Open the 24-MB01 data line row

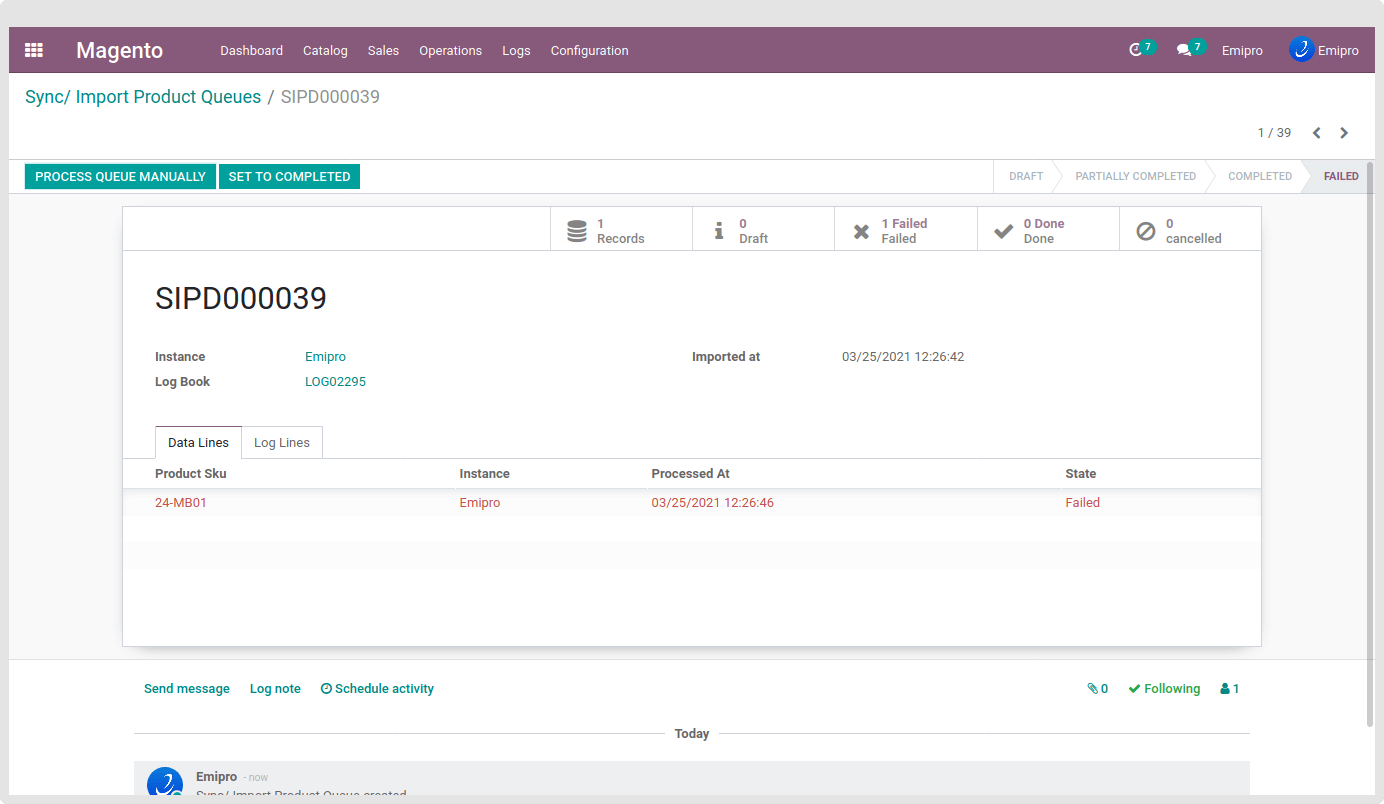pyautogui.click(x=692, y=503)
